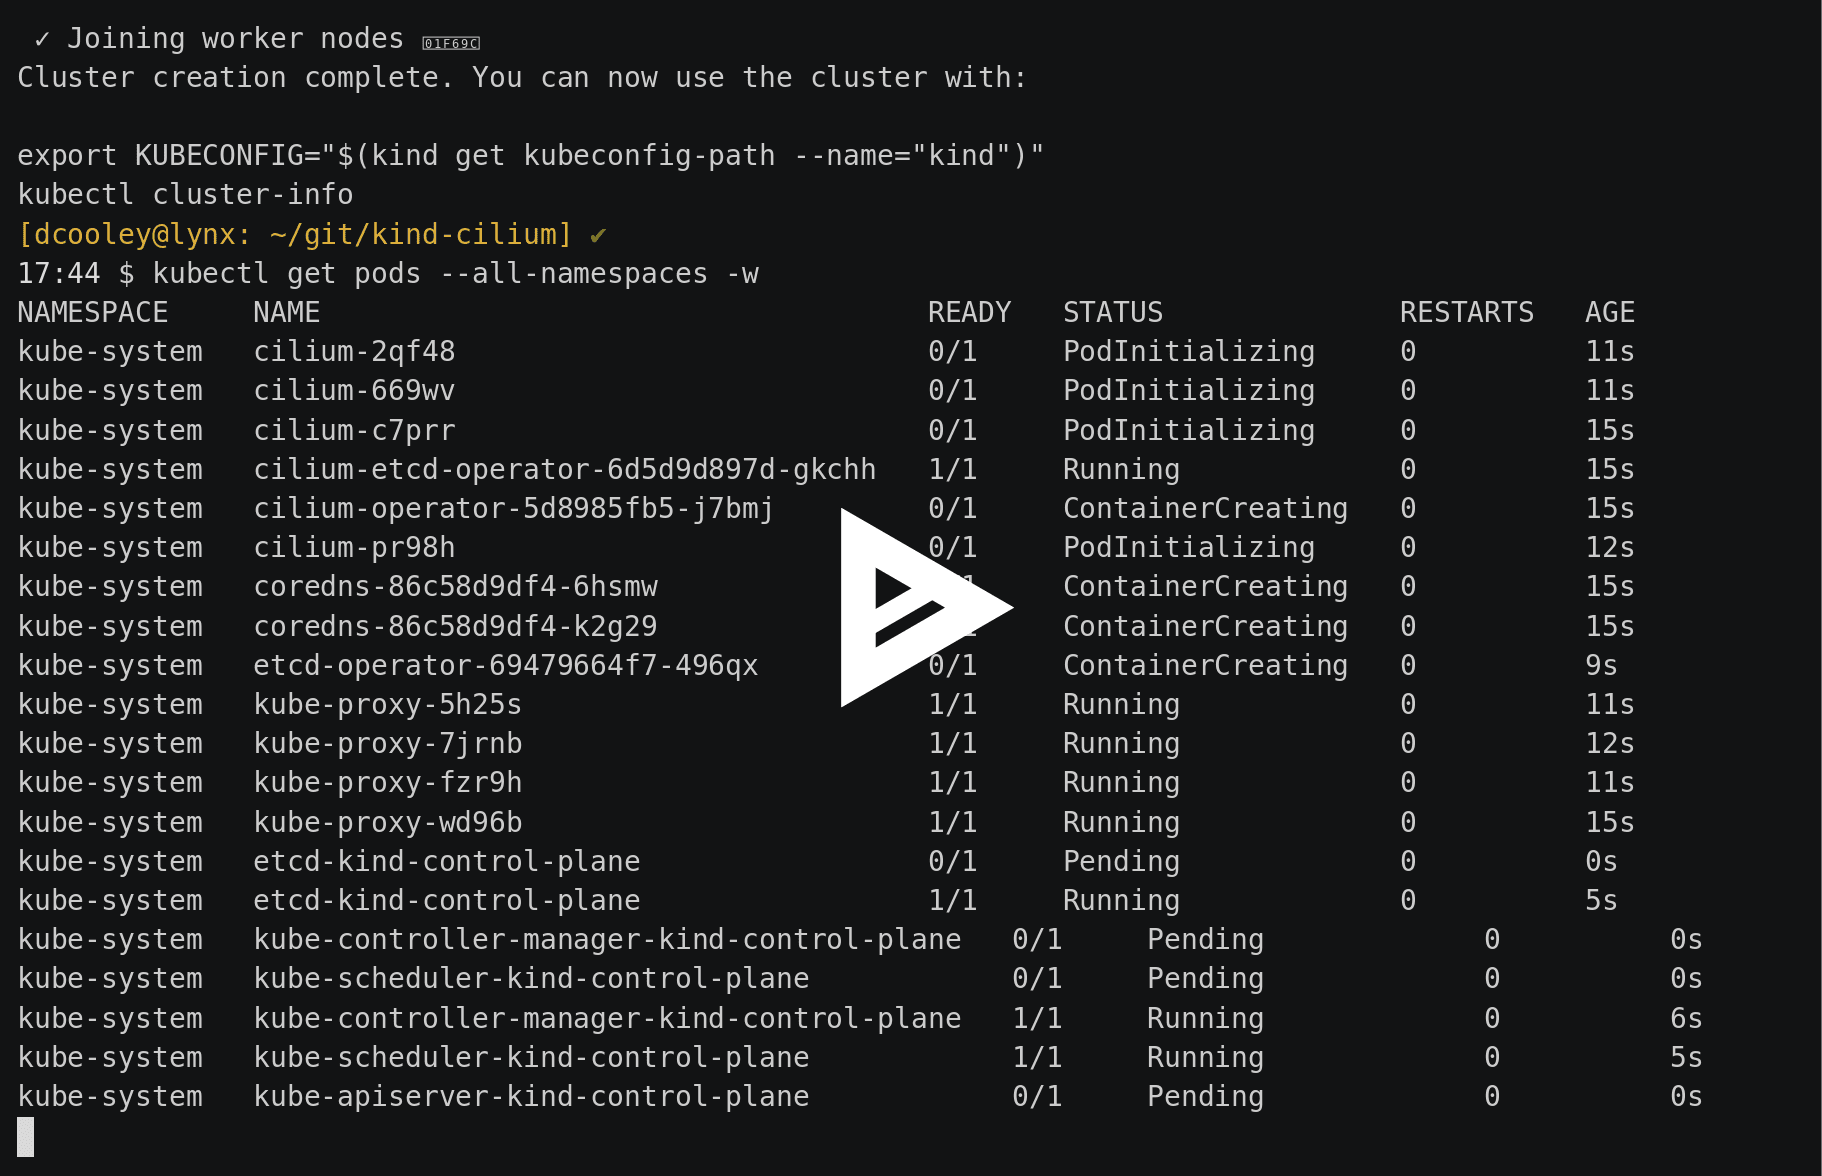The width and height of the screenshot is (1822, 1176).
Task: Click the '1/1' ready value of kube-proxy-wd96b
Action: pos(953,823)
